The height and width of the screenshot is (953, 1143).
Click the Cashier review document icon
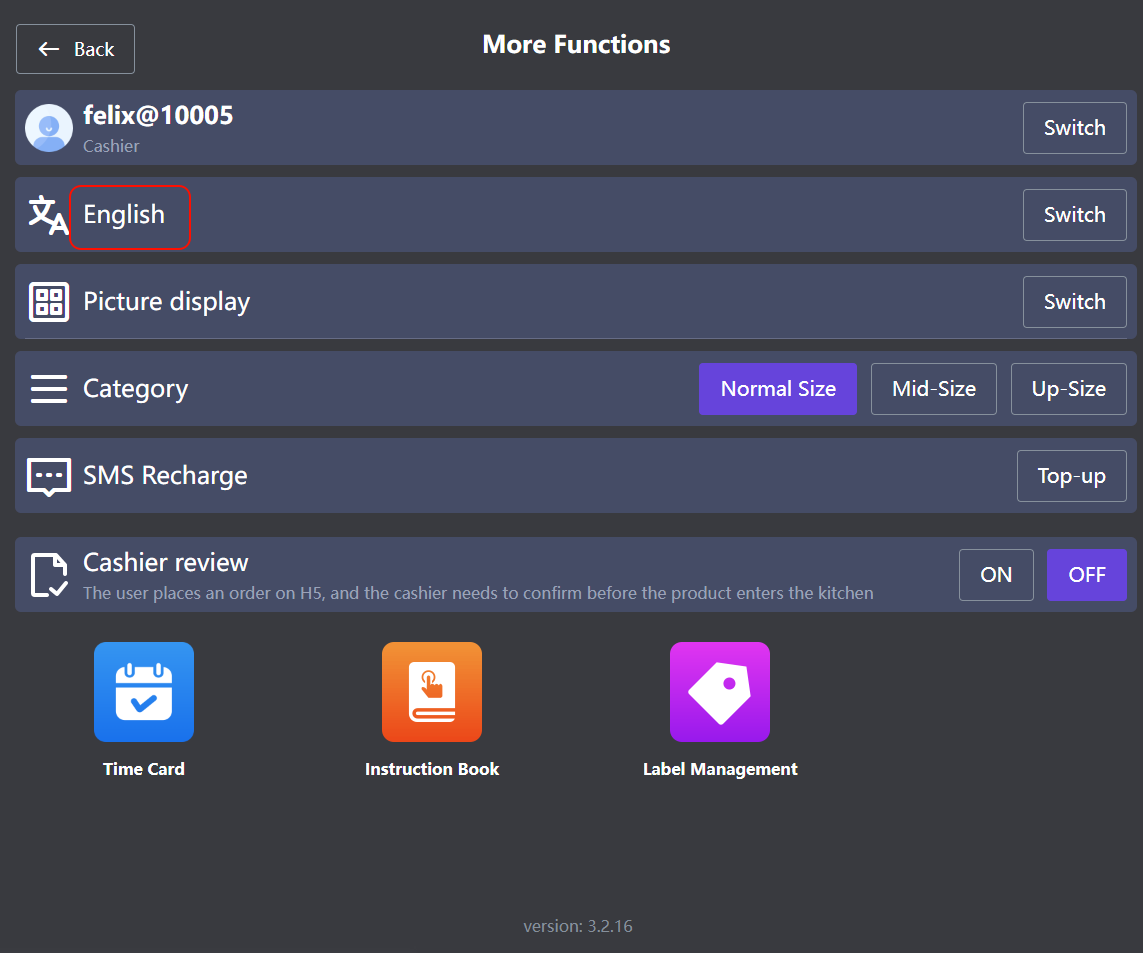point(49,575)
